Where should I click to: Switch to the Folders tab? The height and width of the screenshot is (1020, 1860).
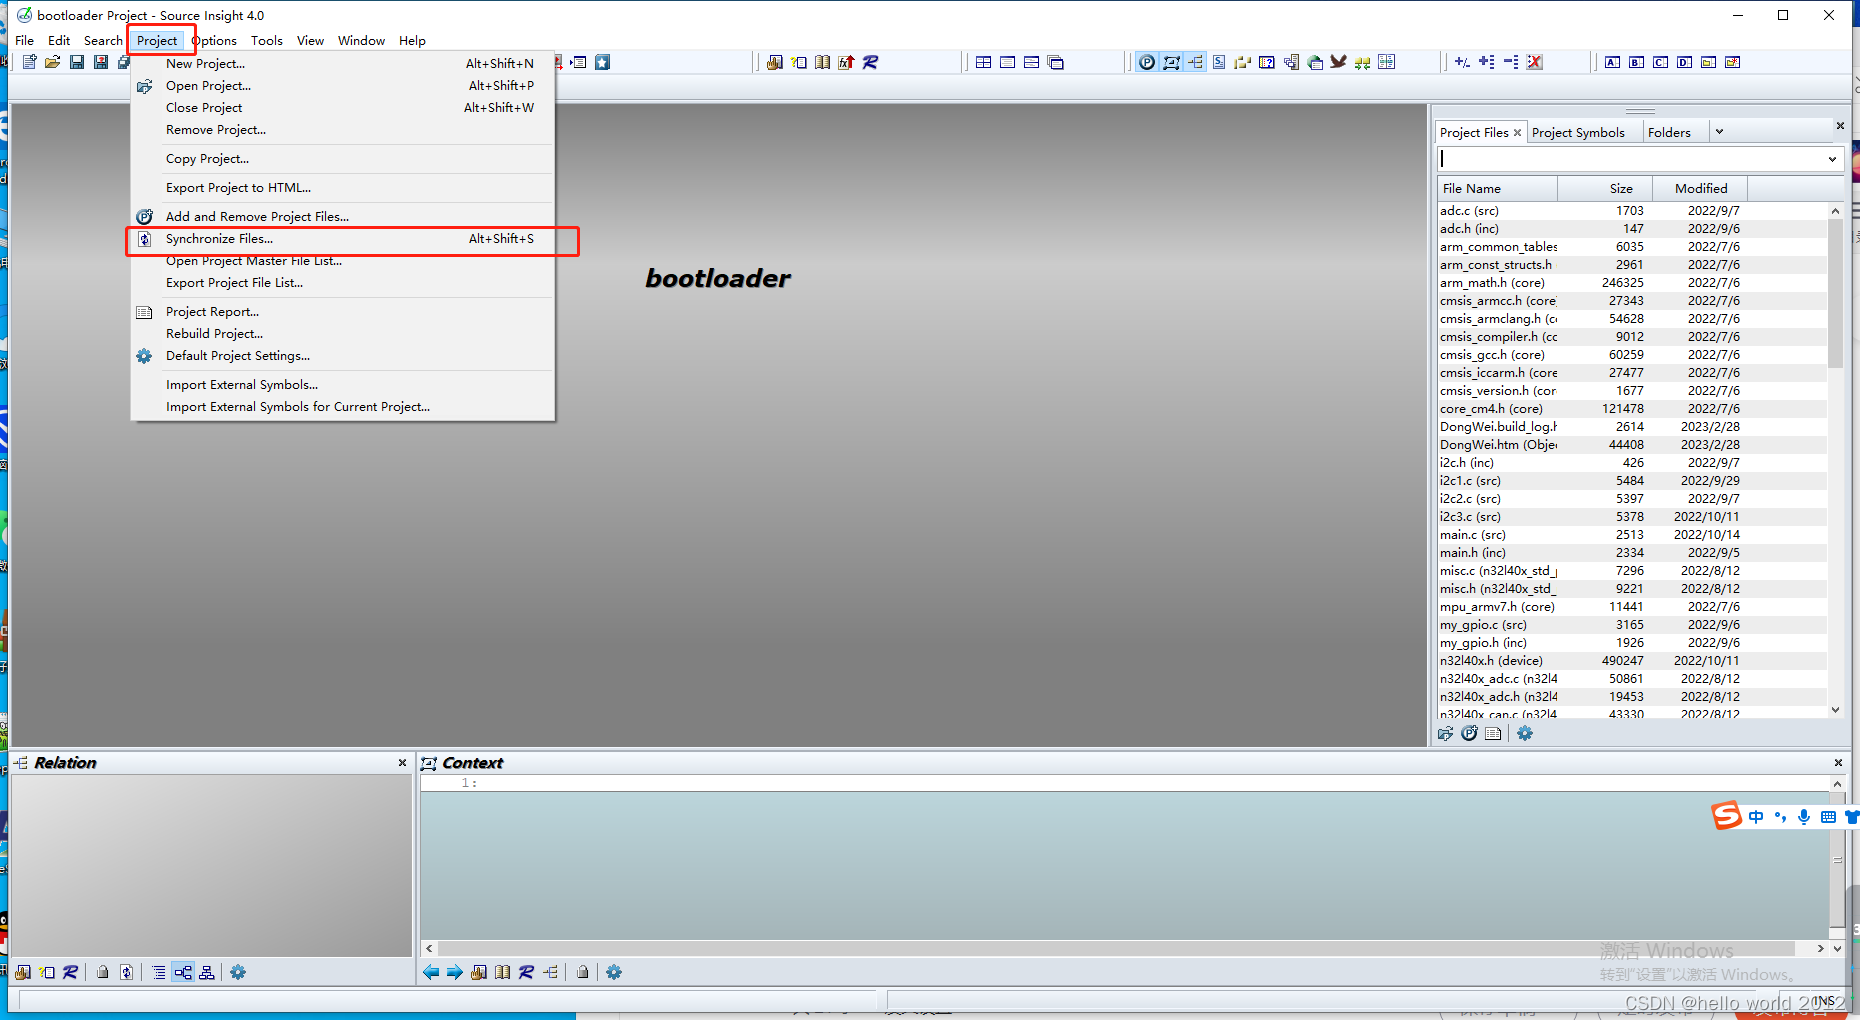1669,132
